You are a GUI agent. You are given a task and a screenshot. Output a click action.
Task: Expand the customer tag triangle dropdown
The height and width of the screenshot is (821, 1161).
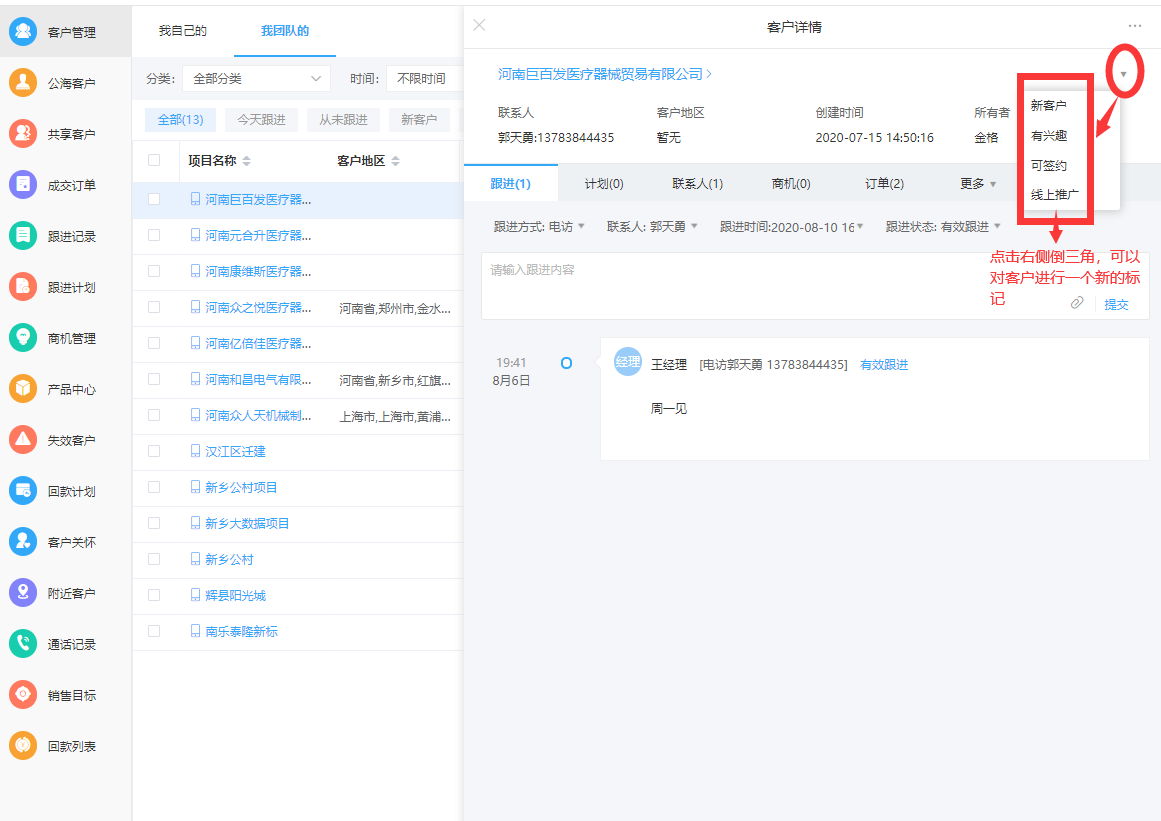1123,73
